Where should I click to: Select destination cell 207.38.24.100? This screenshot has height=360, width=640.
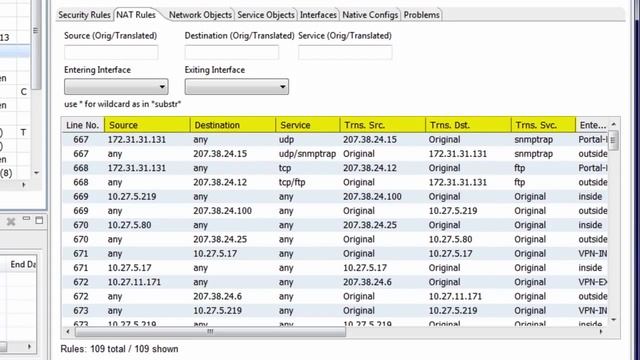(222, 211)
